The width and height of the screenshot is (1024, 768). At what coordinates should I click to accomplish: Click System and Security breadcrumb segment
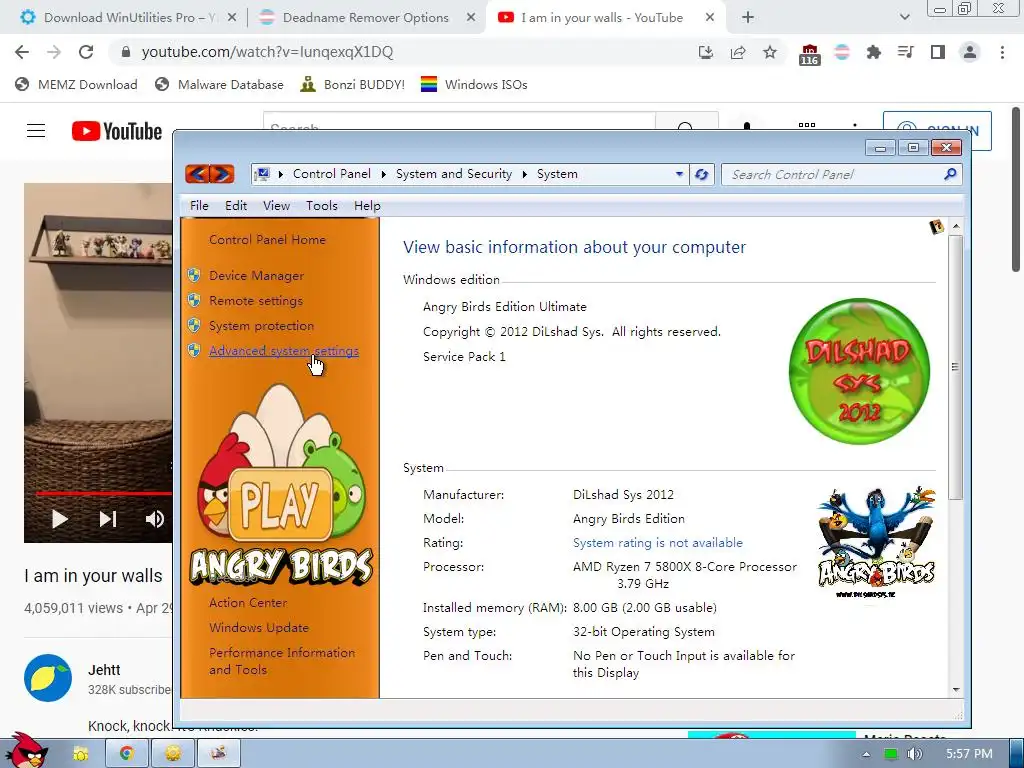pos(454,174)
